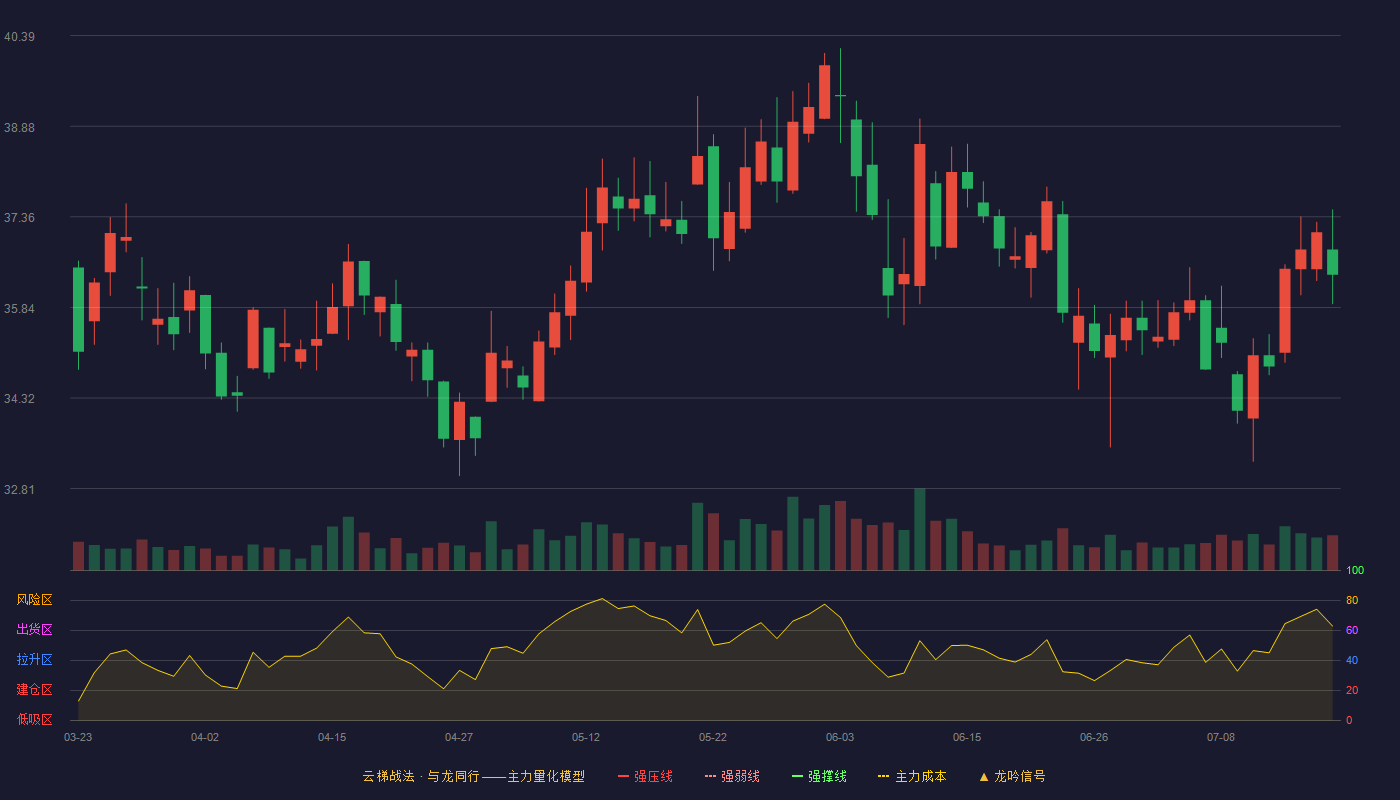
Task: Click the 32.81 price axis label
Action: 19,490
